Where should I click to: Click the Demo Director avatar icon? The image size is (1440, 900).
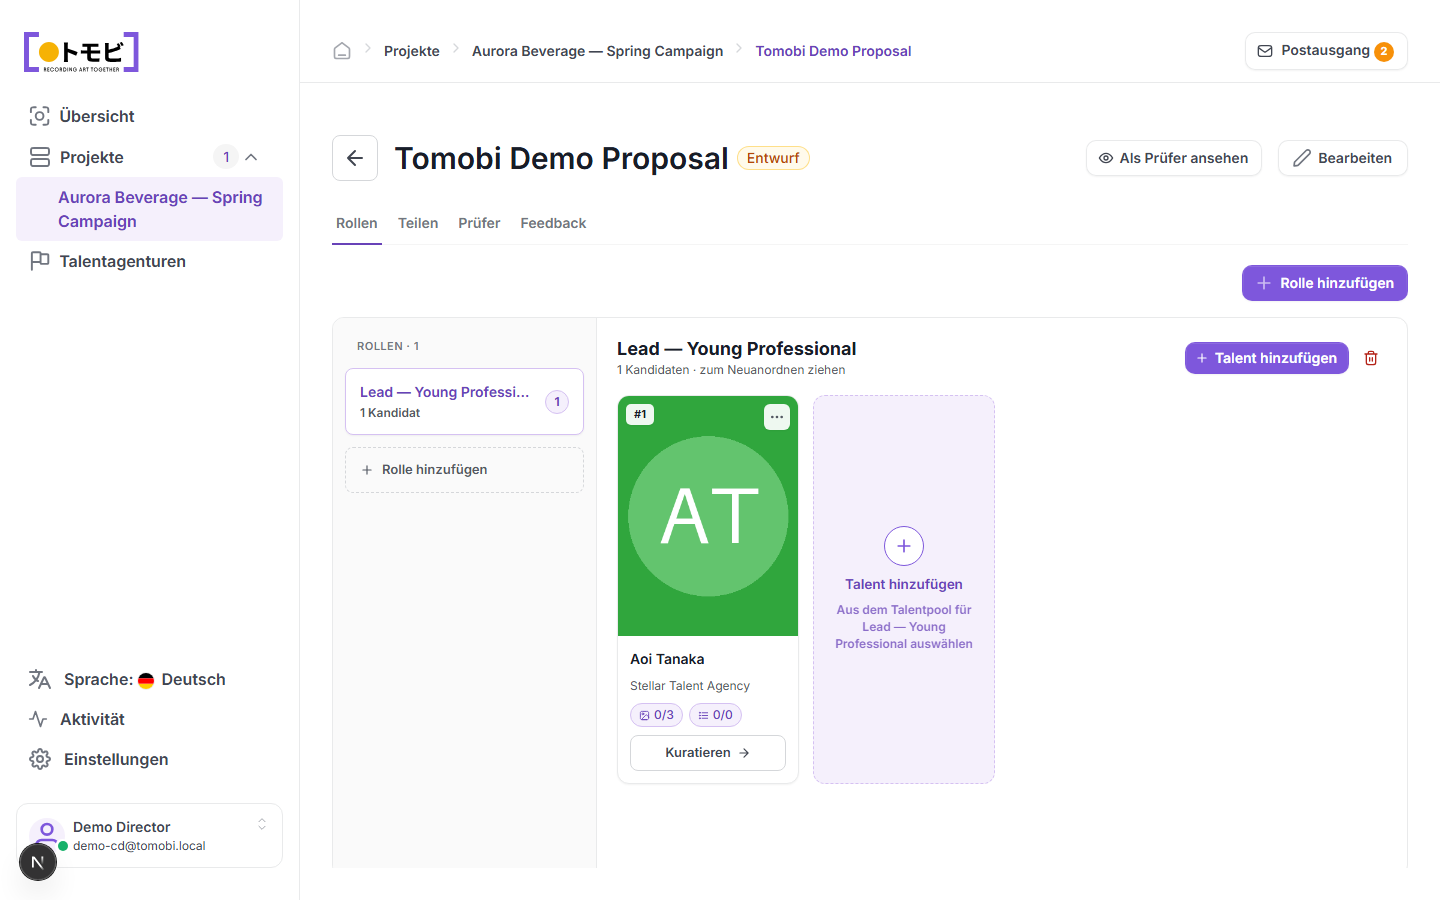click(47, 832)
